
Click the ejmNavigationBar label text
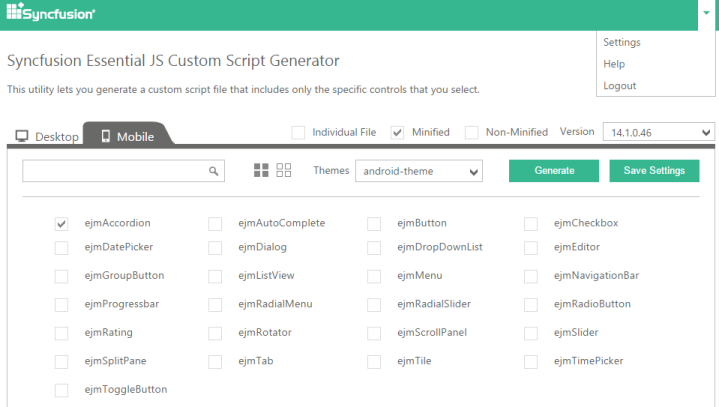pyautogui.click(x=596, y=275)
